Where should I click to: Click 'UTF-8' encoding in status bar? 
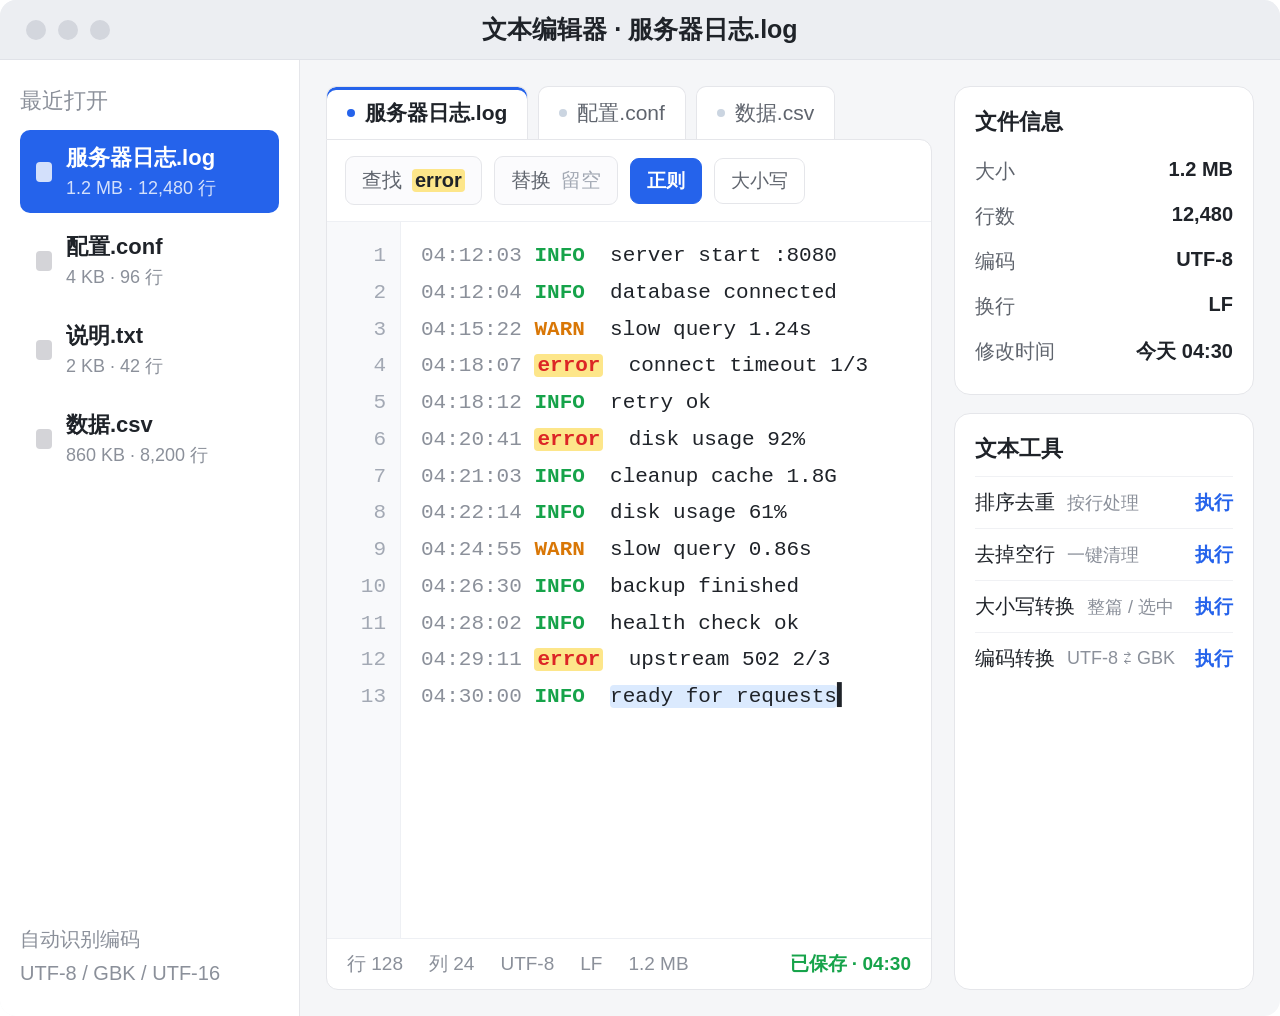(x=527, y=964)
